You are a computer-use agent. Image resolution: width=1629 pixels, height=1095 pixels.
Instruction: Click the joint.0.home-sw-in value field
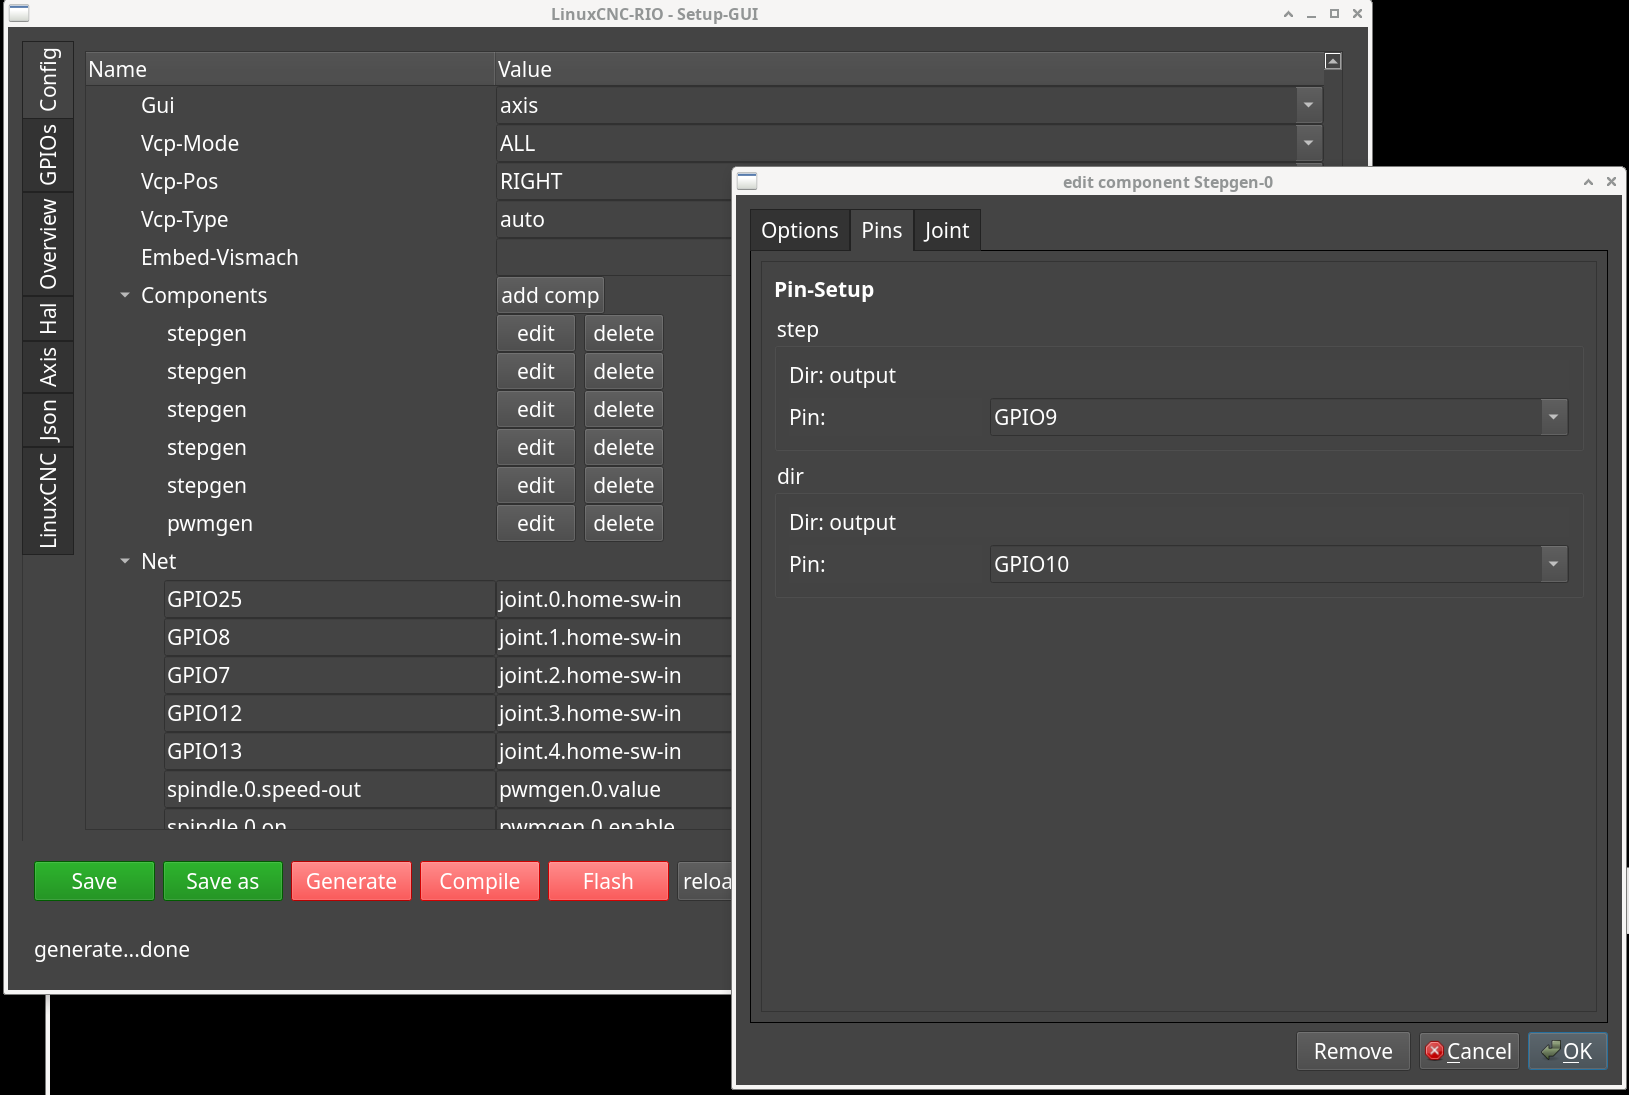pyautogui.click(x=614, y=599)
